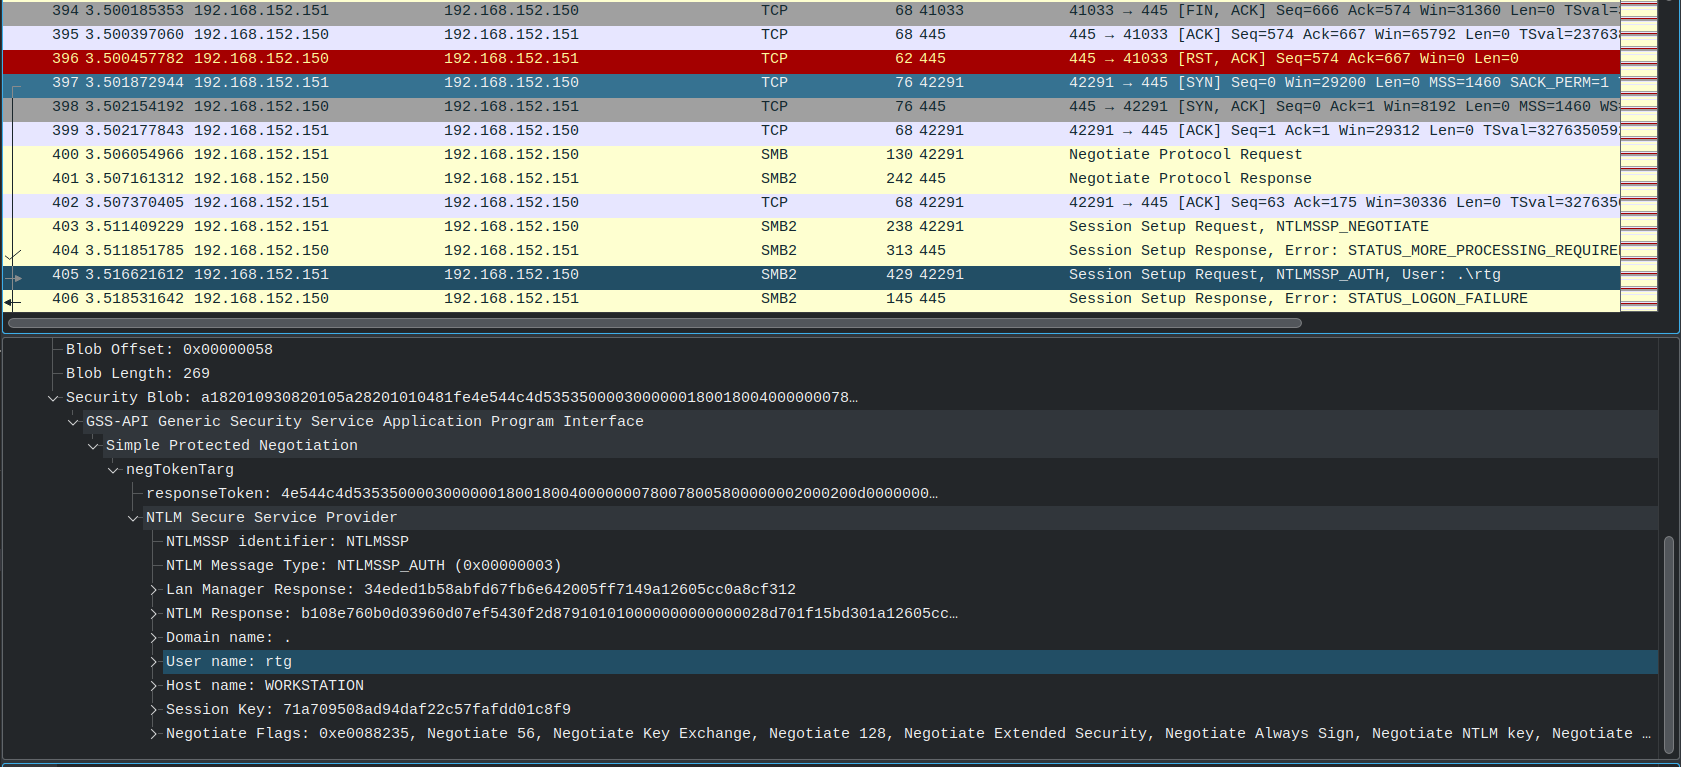
Task: Select packet 400 Negotiate Protocol Request
Action: click(811, 155)
